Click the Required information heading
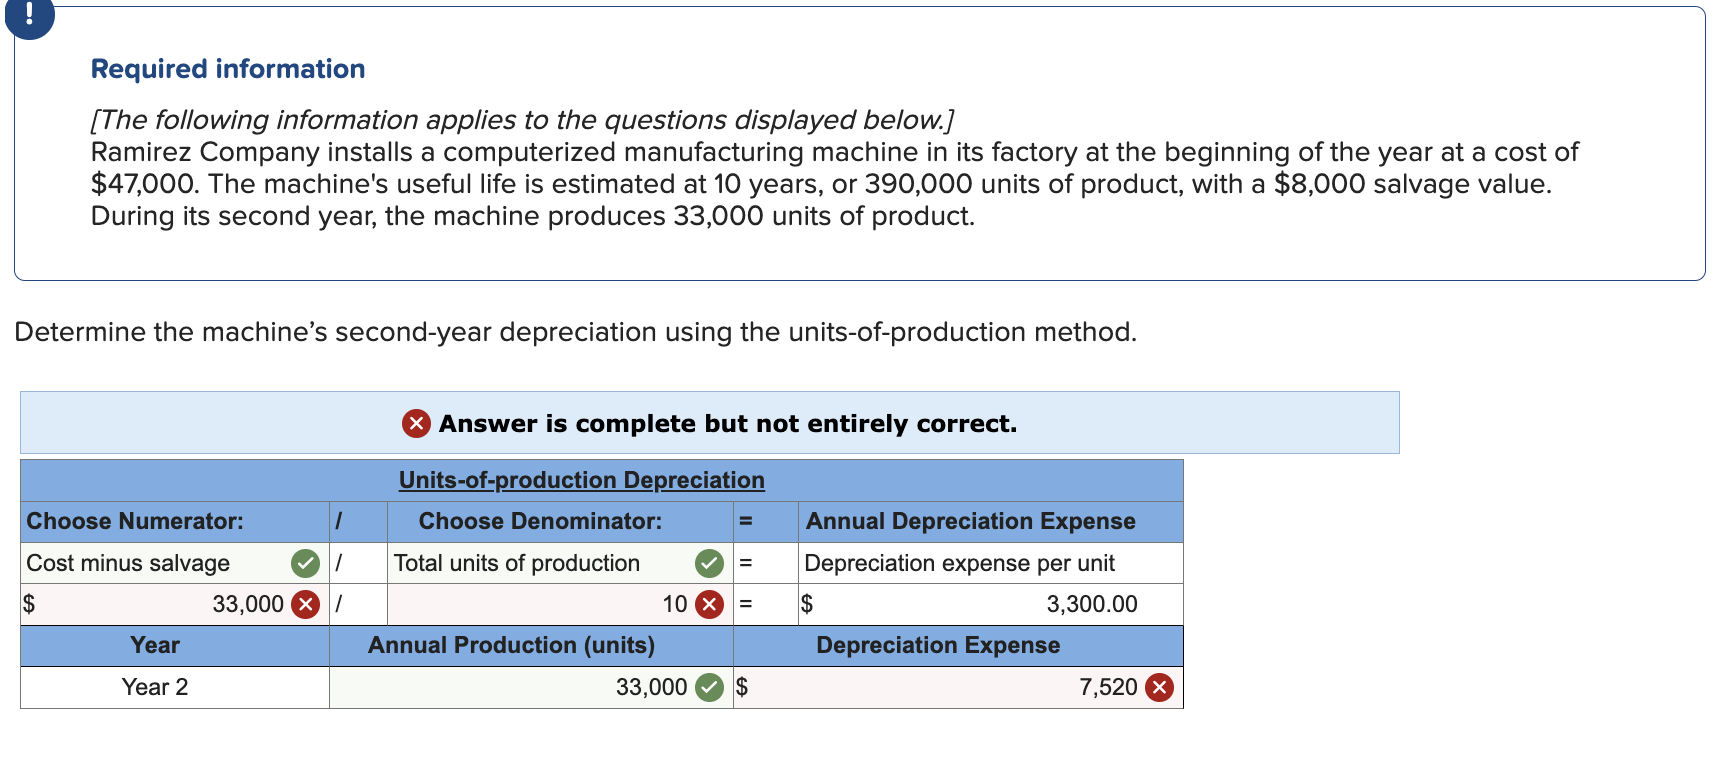This screenshot has height=758, width=1736. pyautogui.click(x=228, y=69)
